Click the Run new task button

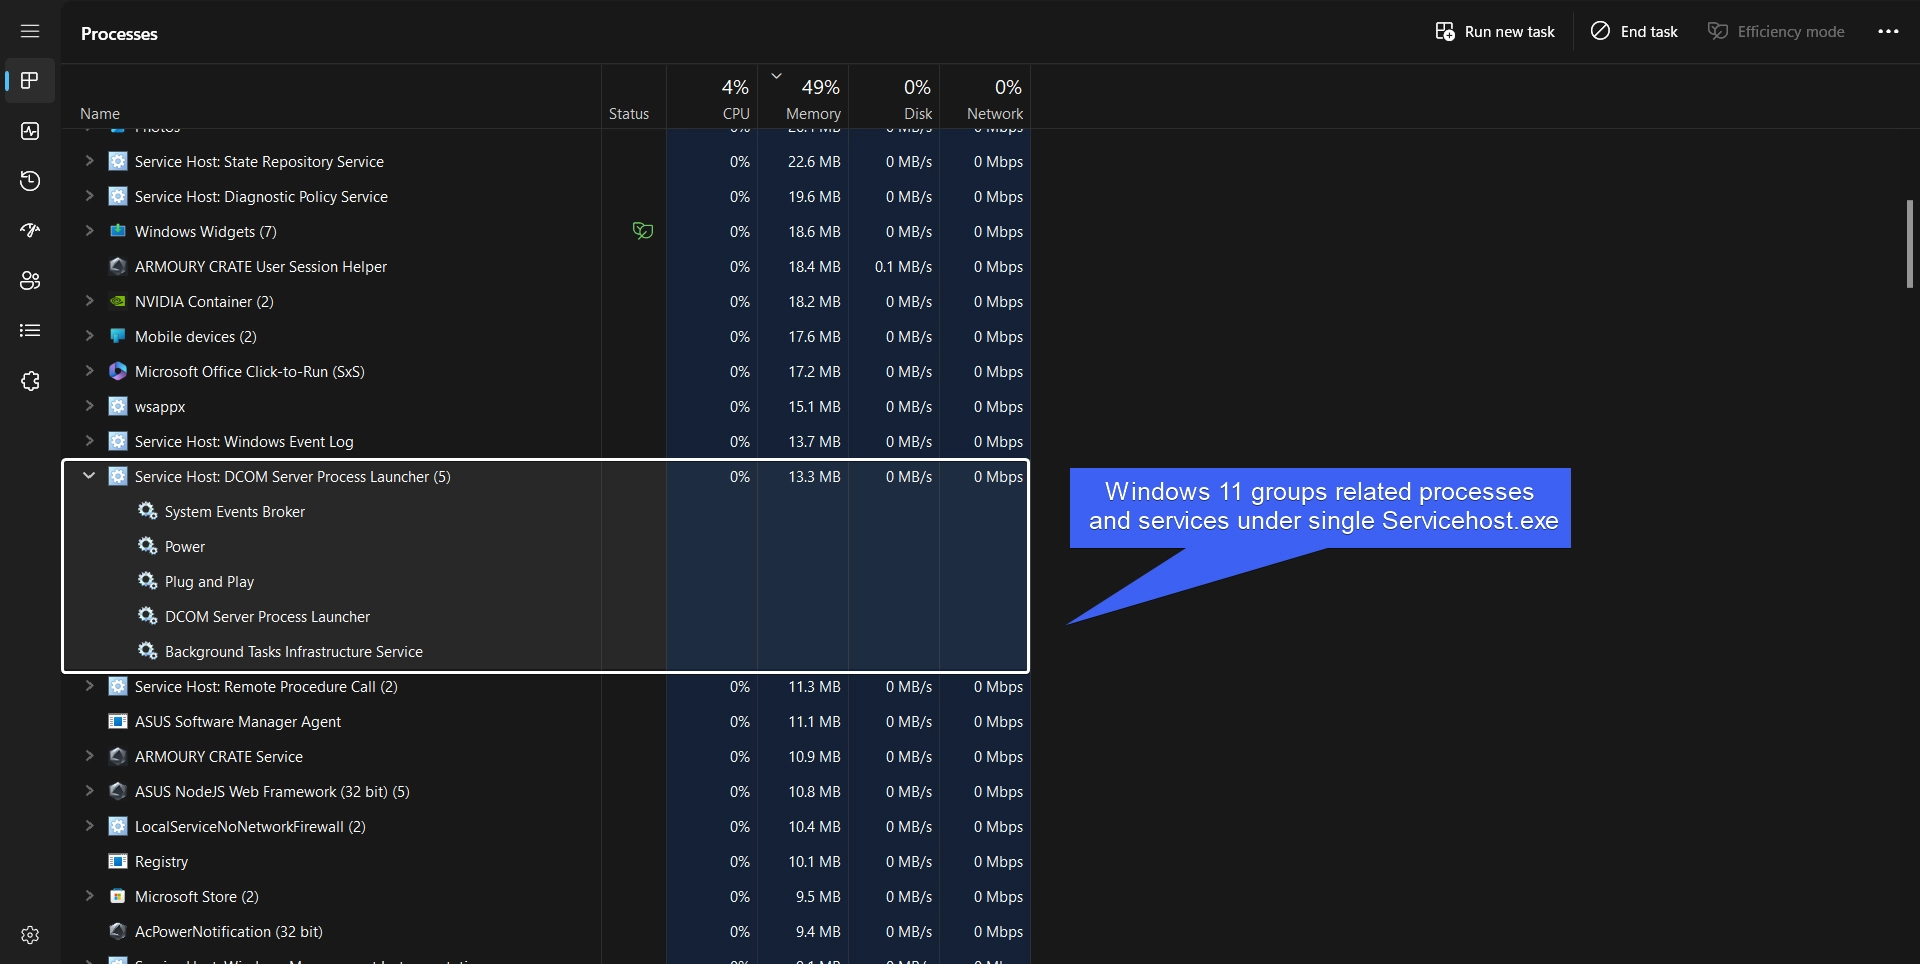coord(1495,31)
